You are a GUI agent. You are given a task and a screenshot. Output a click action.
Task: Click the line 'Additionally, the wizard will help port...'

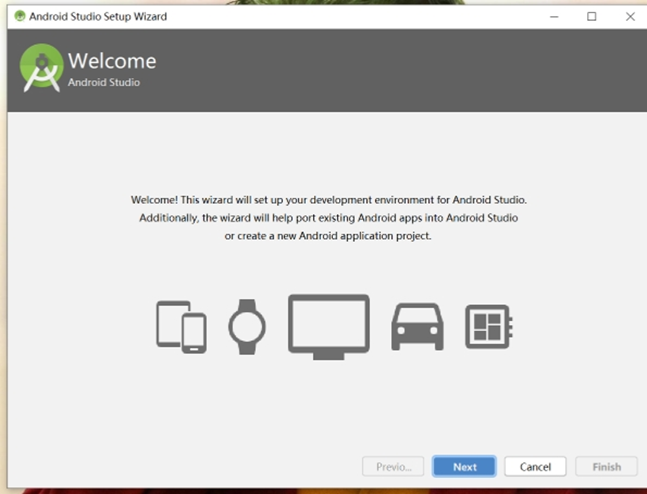tap(328, 218)
